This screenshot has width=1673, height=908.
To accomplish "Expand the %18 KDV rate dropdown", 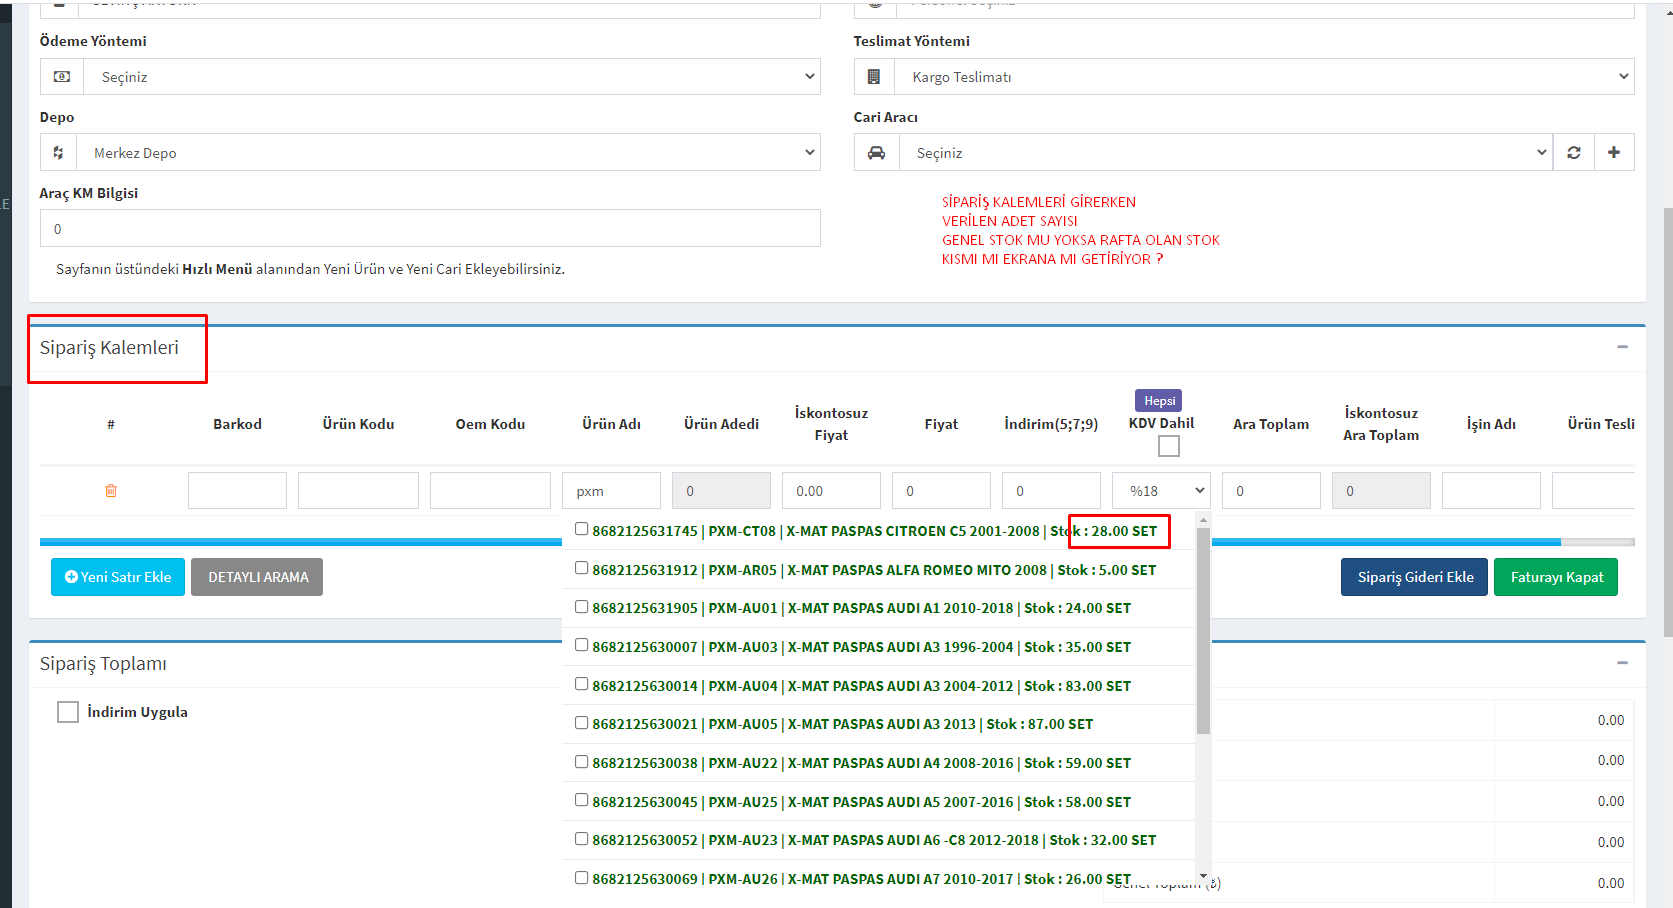I will 1161,491.
